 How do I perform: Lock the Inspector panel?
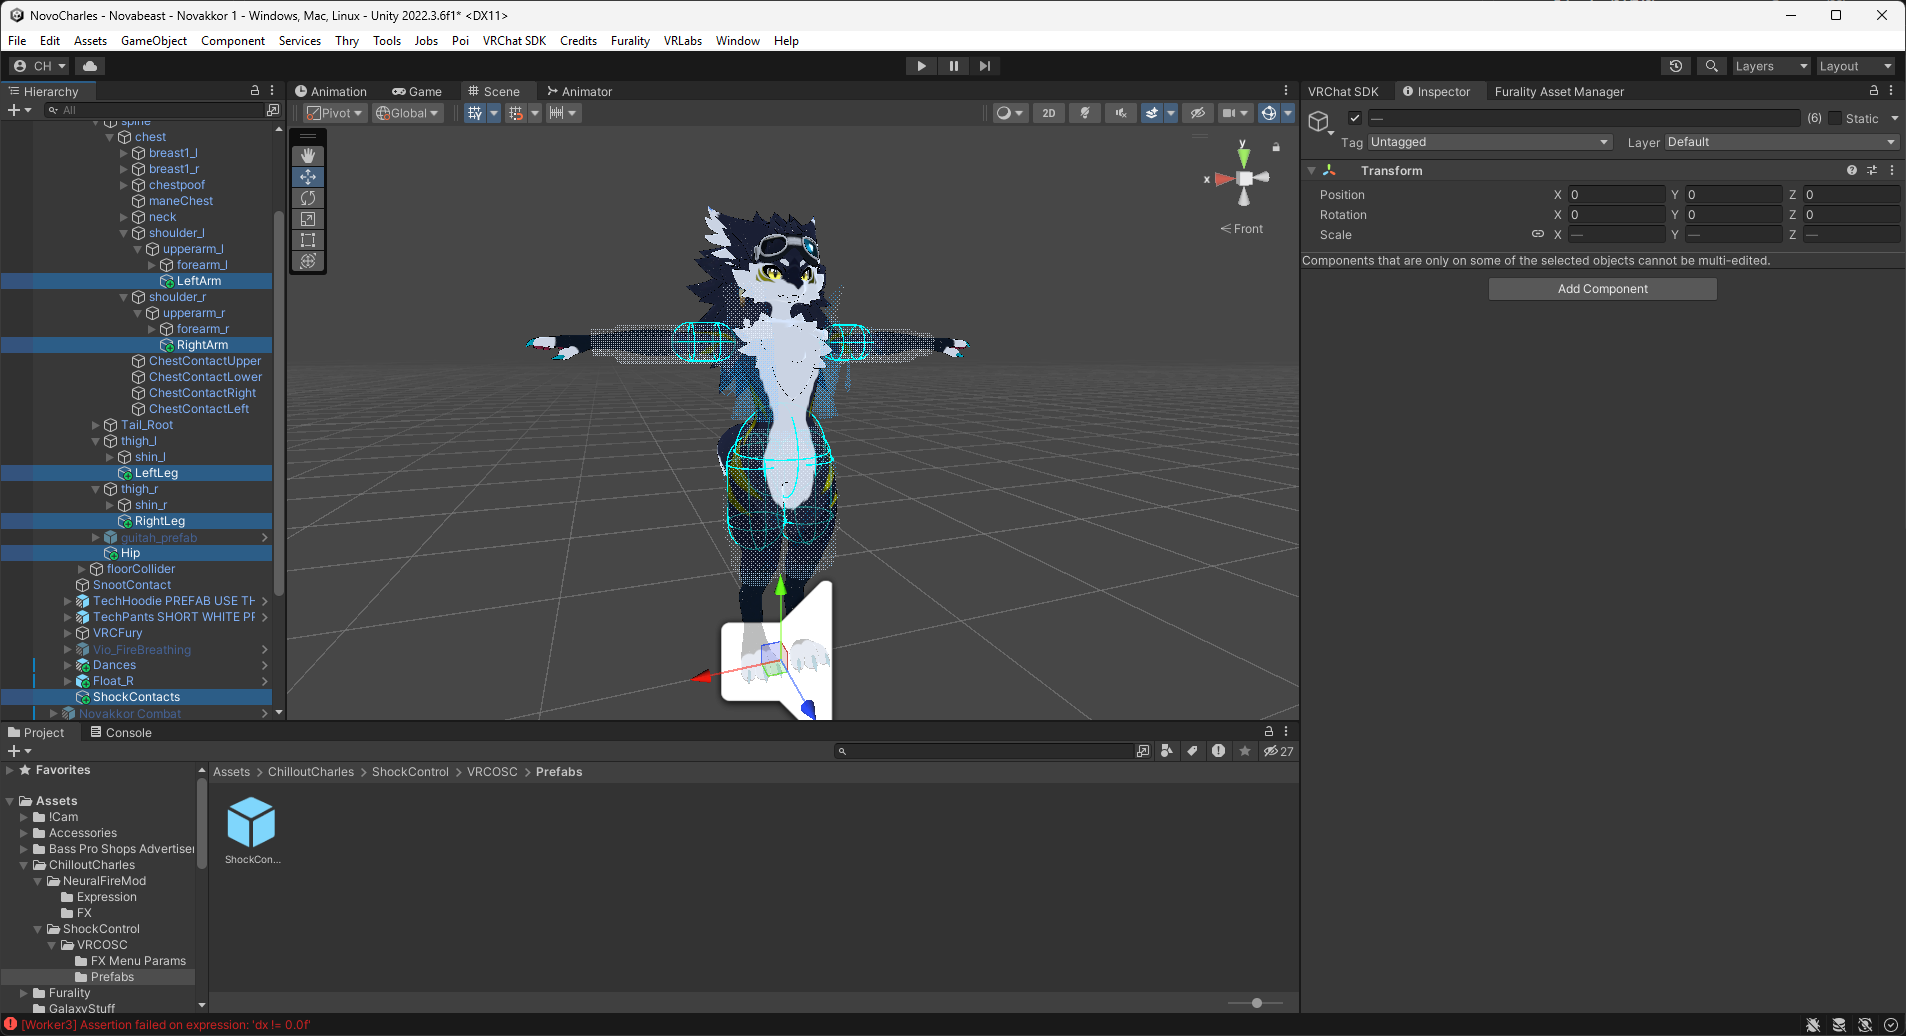(x=1874, y=90)
